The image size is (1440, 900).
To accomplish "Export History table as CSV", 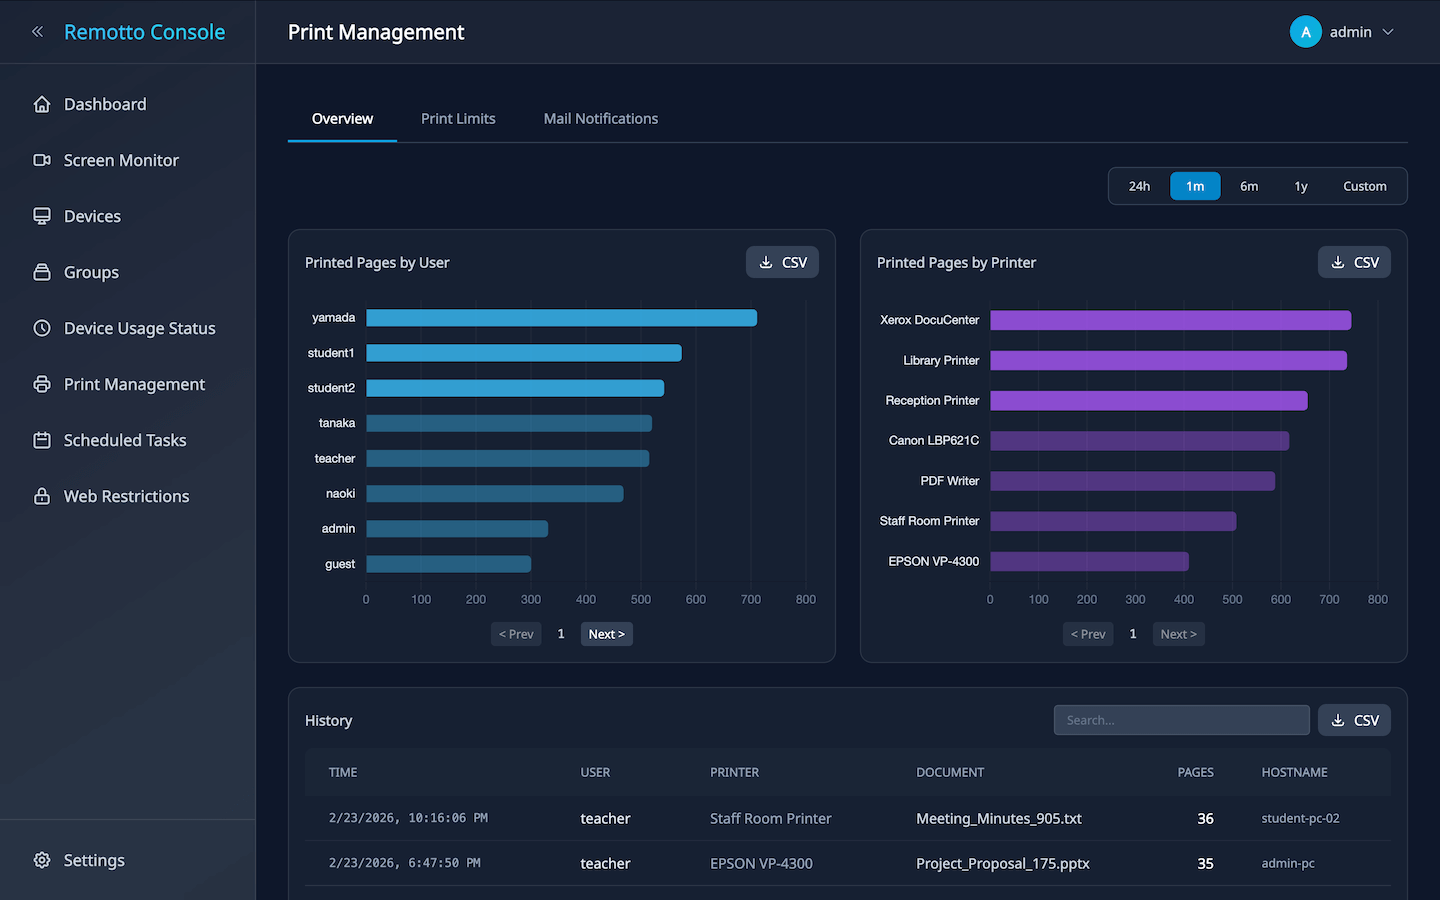I will point(1354,720).
